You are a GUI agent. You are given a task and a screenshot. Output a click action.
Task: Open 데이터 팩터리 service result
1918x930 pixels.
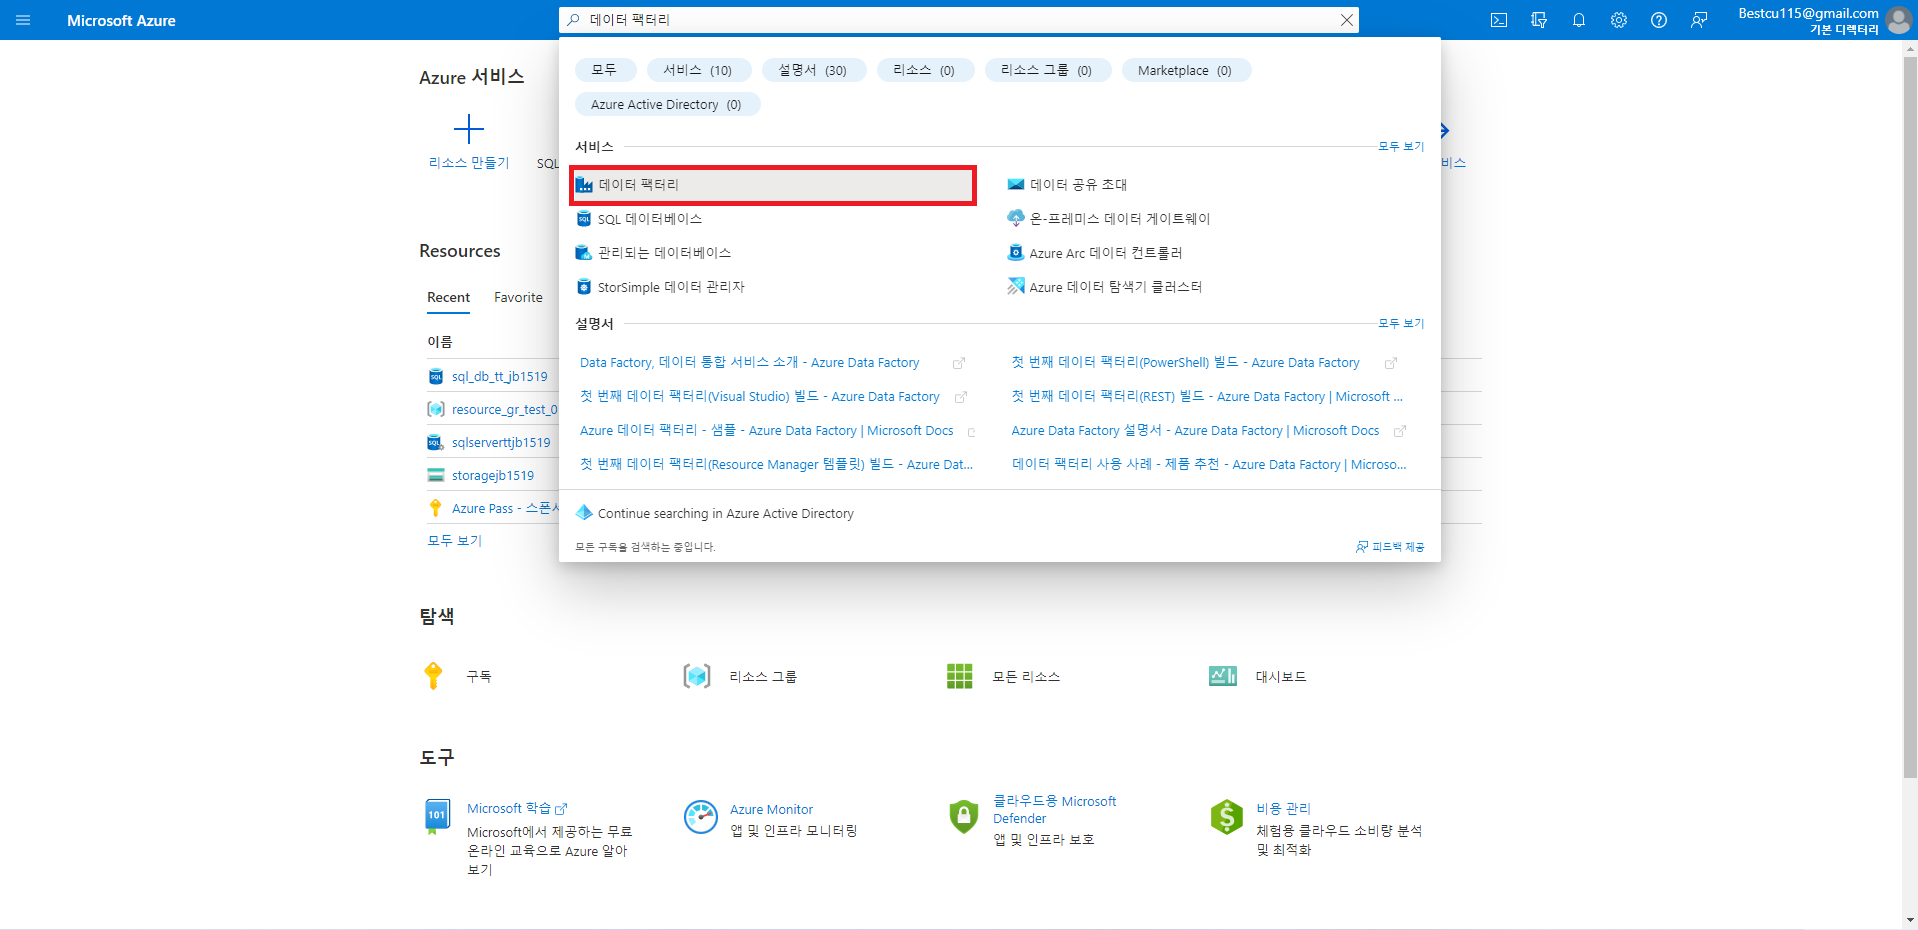(x=773, y=185)
